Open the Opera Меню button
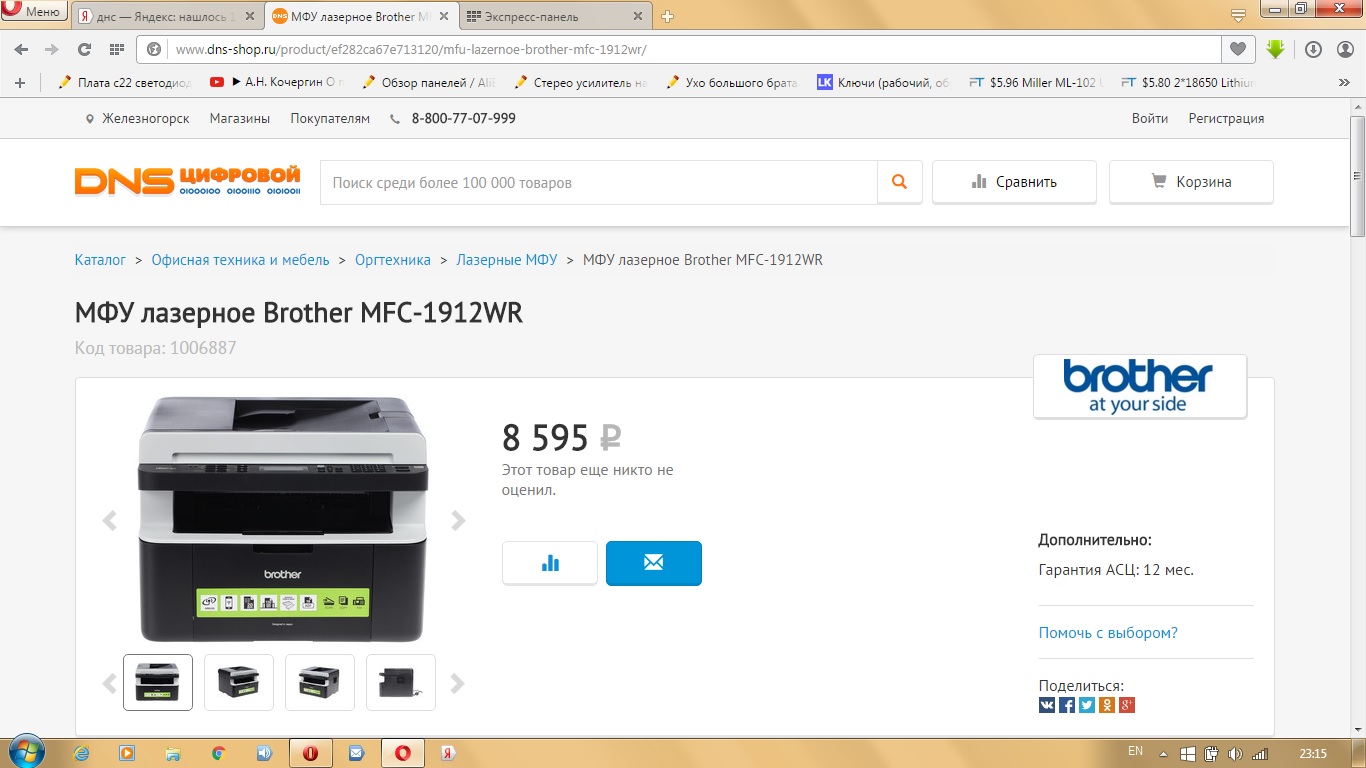 tap(33, 11)
